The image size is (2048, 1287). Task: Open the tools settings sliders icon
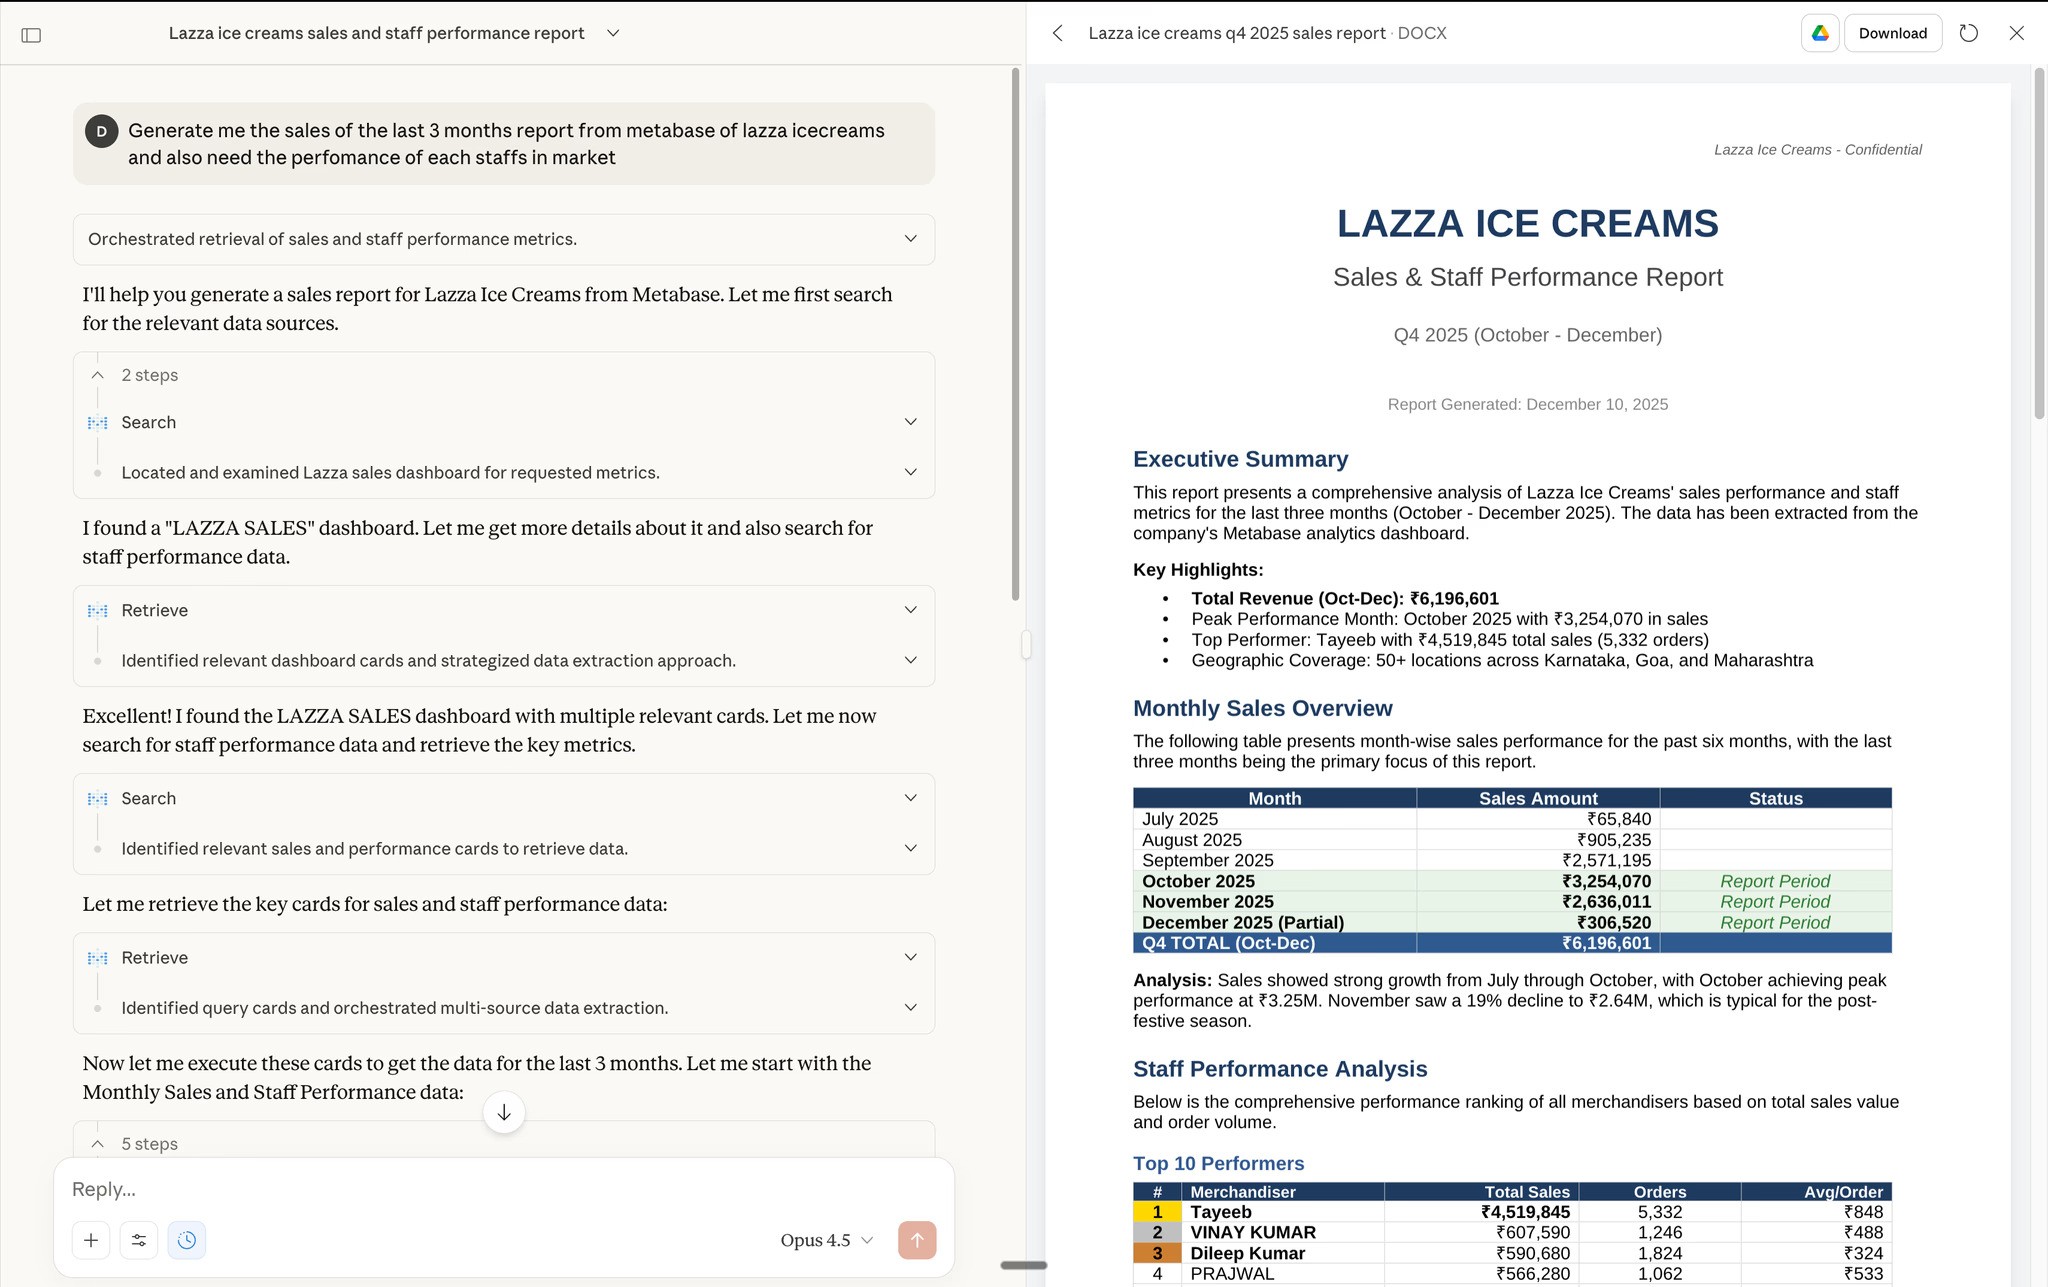[139, 1240]
